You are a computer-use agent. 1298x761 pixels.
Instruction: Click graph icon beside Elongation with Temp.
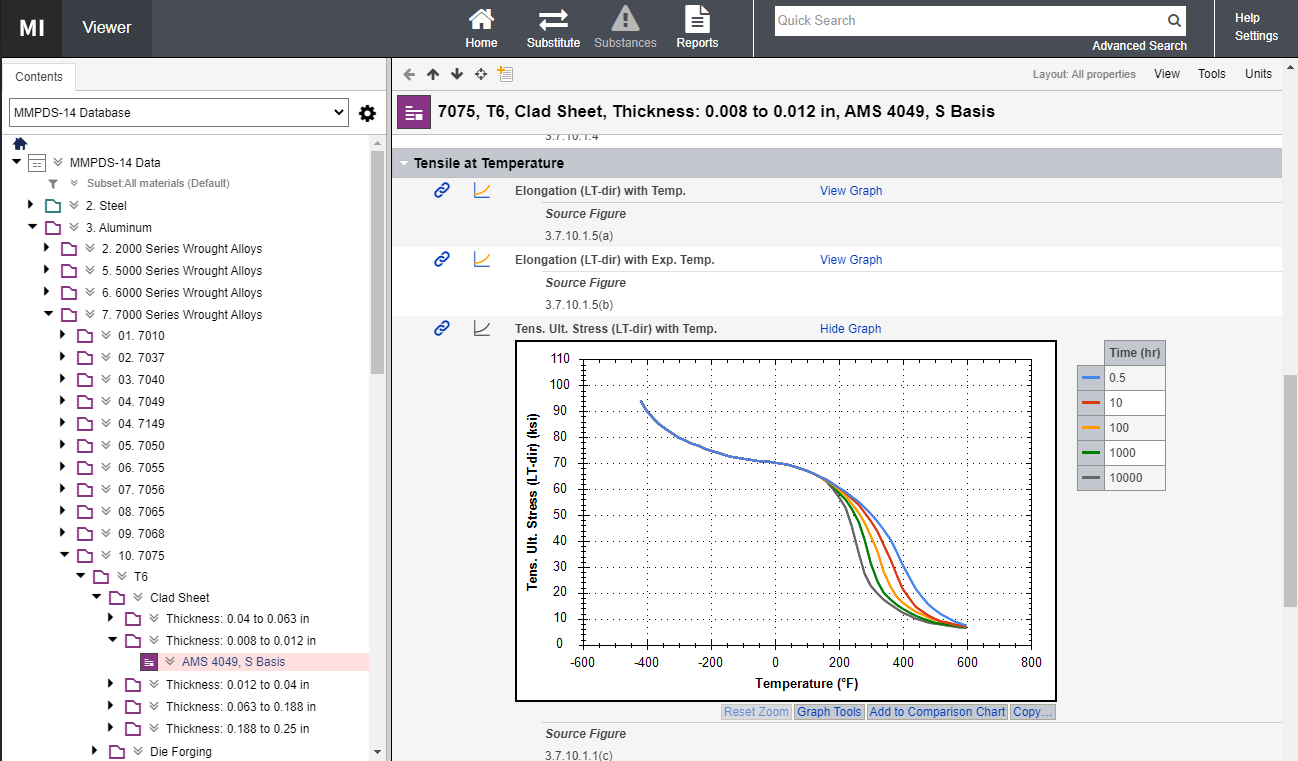point(482,190)
